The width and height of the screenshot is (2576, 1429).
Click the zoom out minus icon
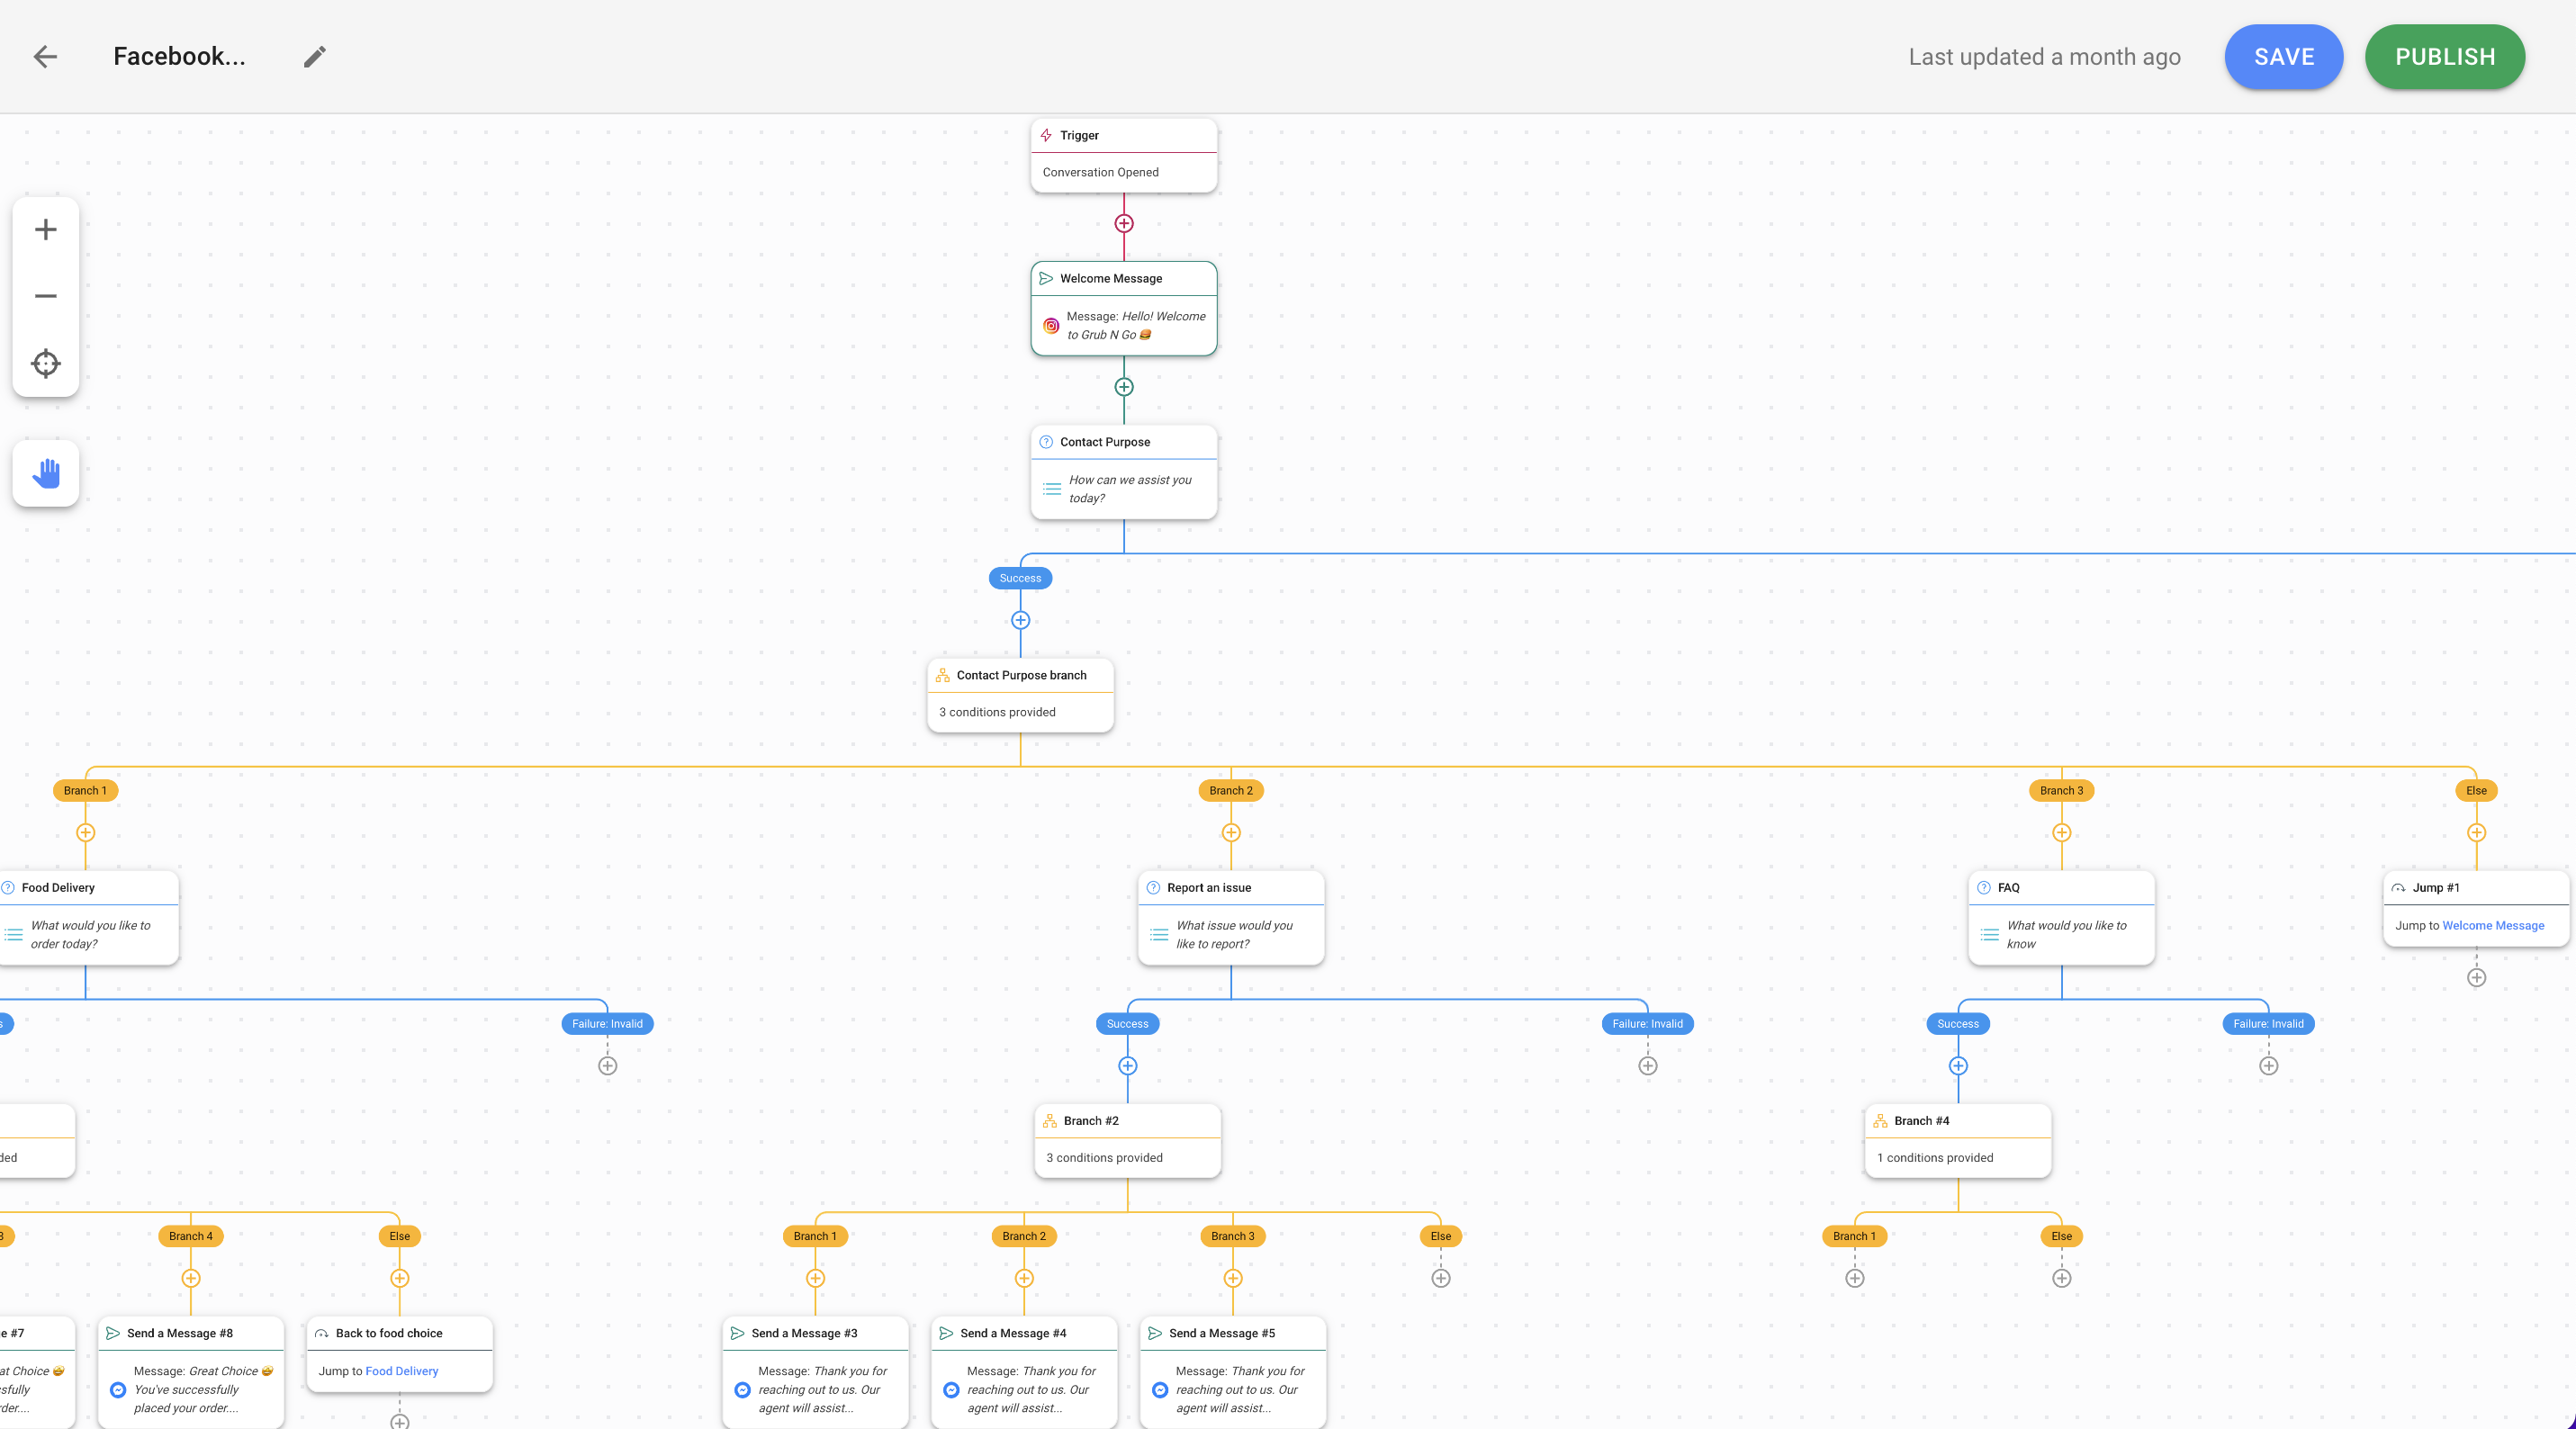[46, 296]
